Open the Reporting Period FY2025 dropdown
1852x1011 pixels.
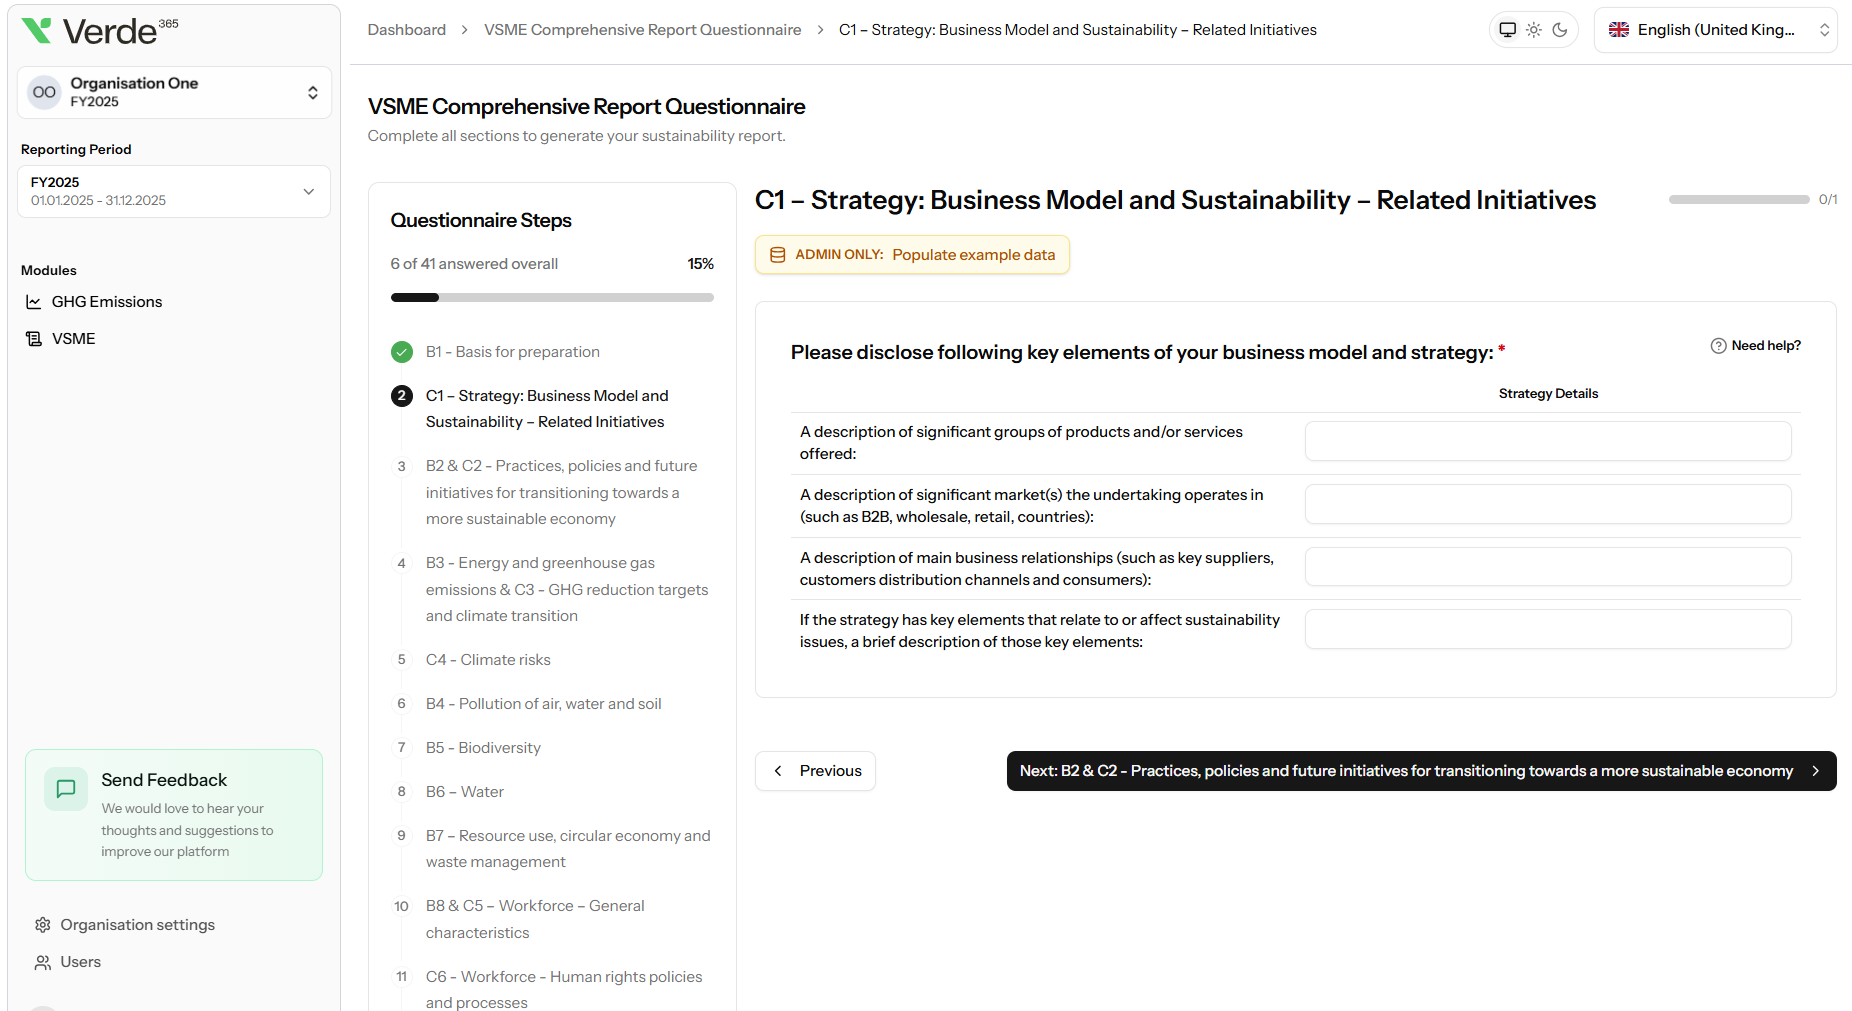(x=172, y=191)
